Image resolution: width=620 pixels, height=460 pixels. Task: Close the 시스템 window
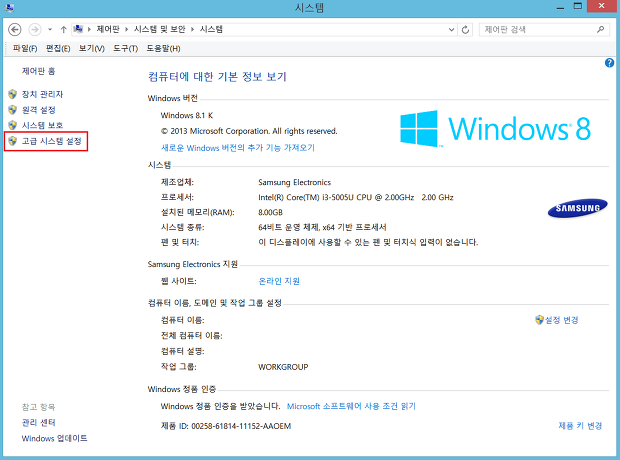(x=601, y=6)
